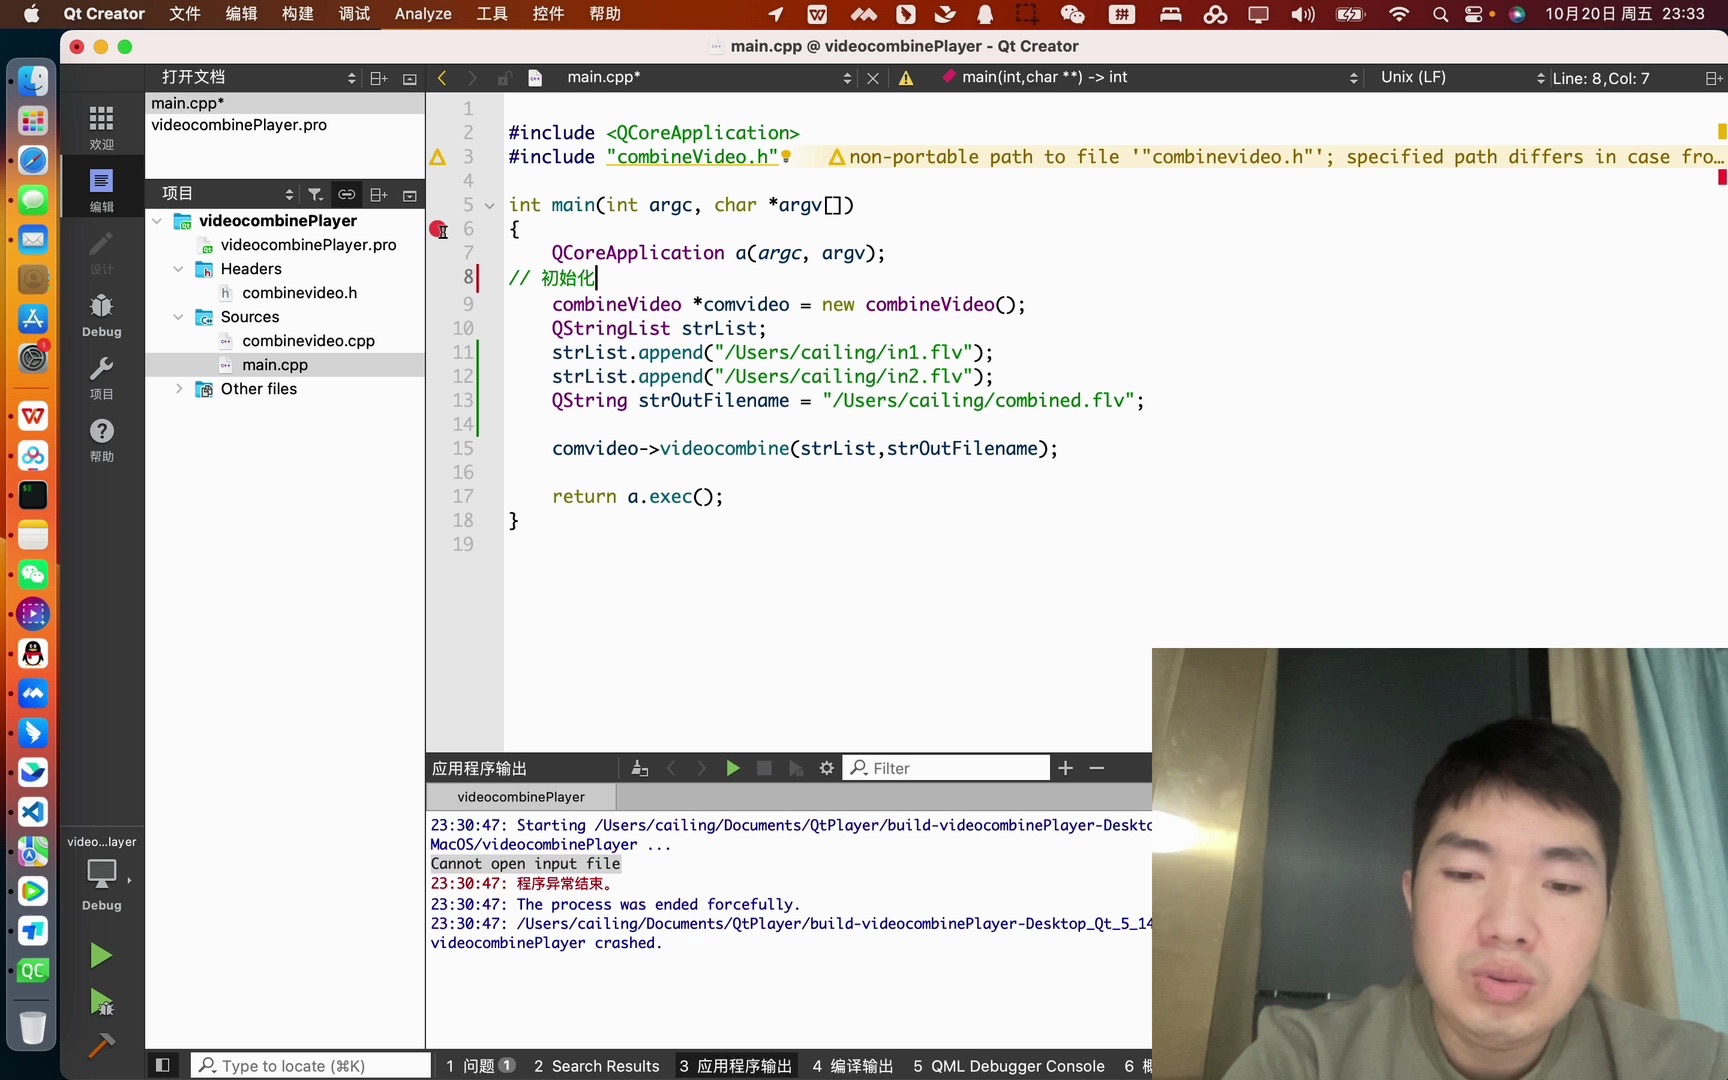1728x1080 pixels.
Task: Go forward in editor navigation history
Action: [x=472, y=78]
